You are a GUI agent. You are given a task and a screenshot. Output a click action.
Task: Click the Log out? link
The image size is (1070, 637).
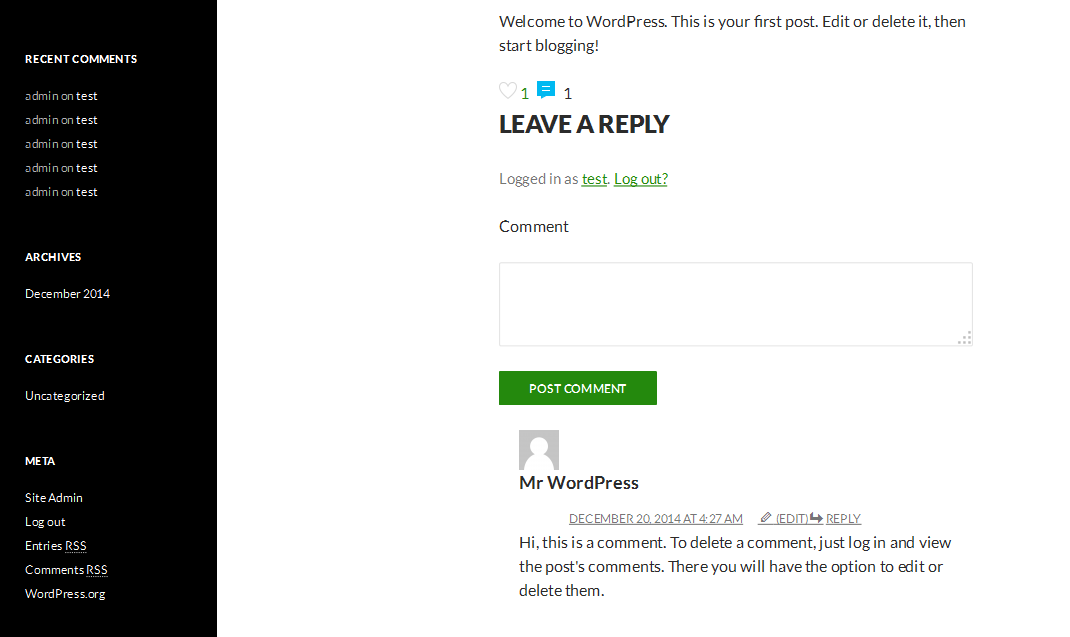641,179
